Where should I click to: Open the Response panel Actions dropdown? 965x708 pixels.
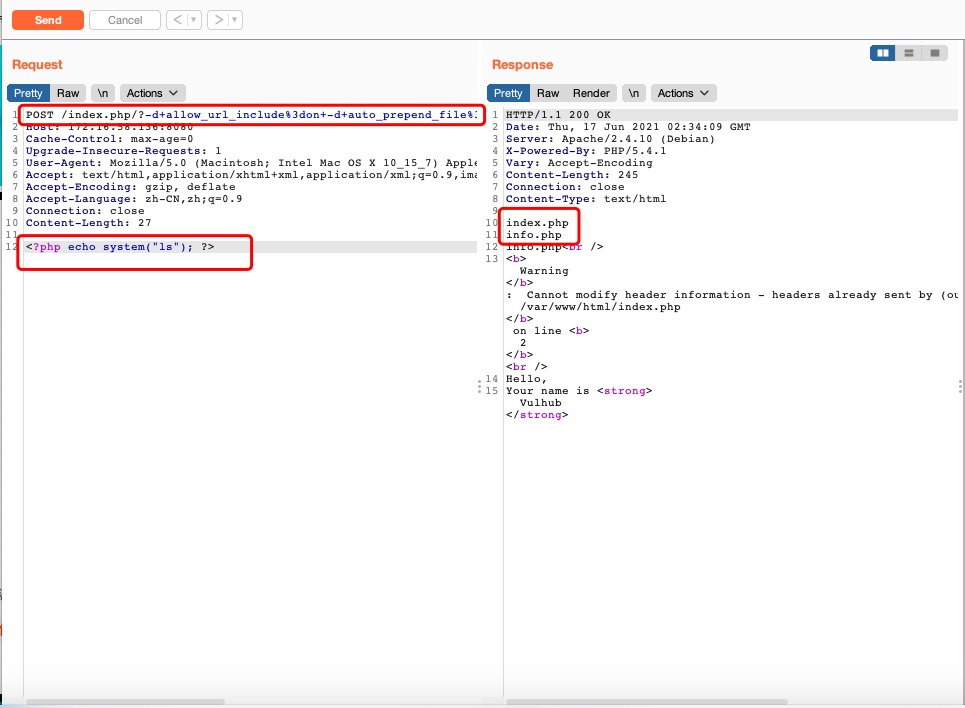[x=683, y=93]
